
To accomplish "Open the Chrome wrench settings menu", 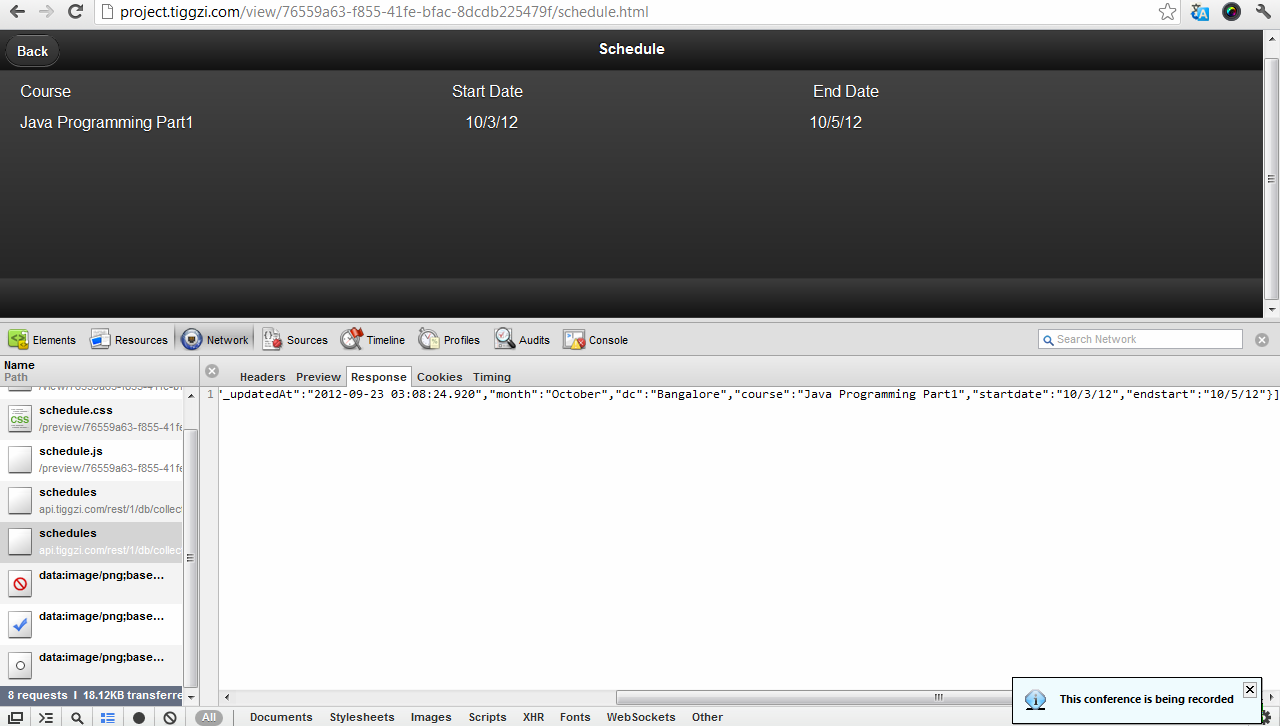I will click(x=1263, y=12).
